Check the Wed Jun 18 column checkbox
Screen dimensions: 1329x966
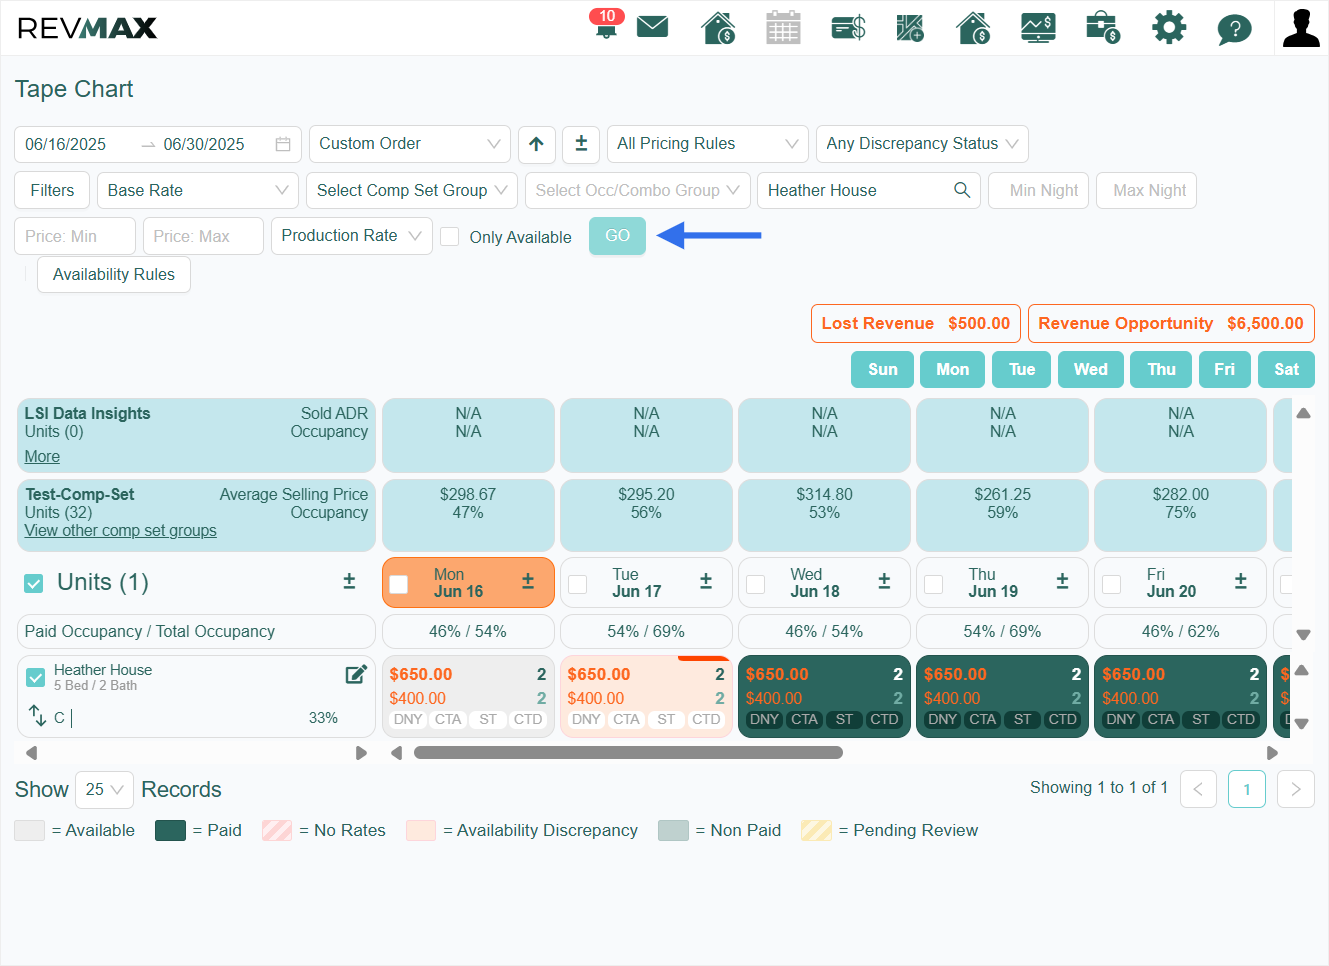[x=755, y=584]
